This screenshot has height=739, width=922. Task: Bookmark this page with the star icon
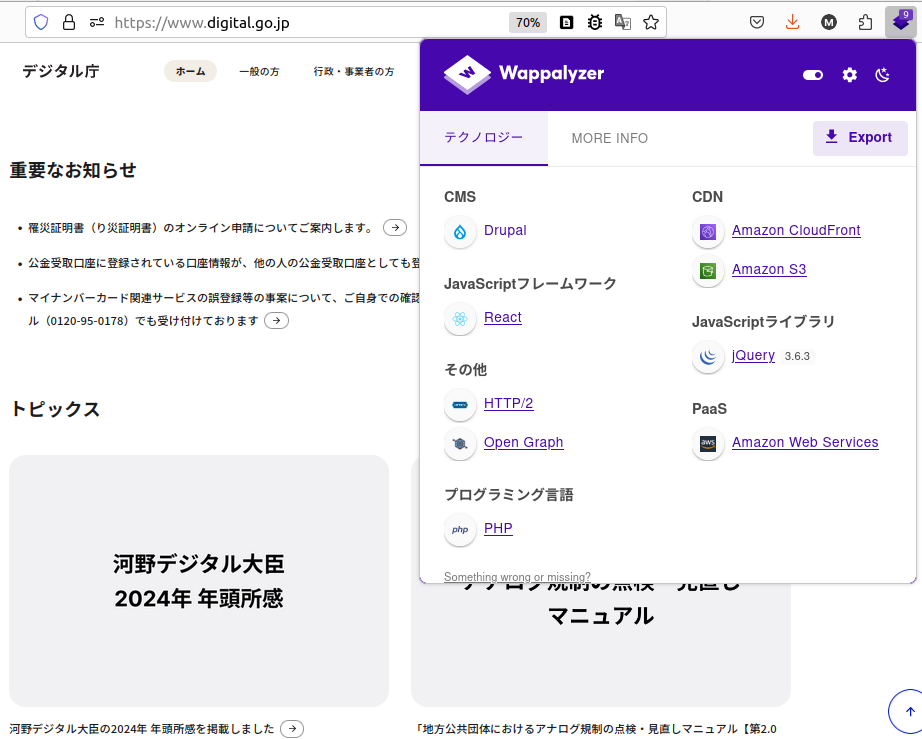pyautogui.click(x=650, y=22)
